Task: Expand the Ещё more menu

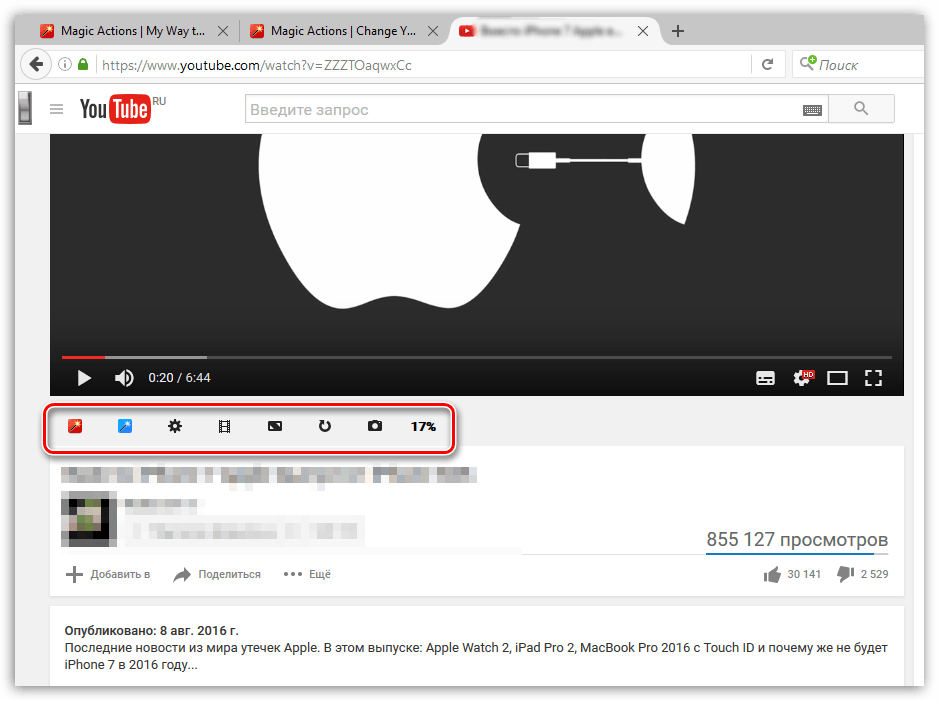Action: (307, 574)
